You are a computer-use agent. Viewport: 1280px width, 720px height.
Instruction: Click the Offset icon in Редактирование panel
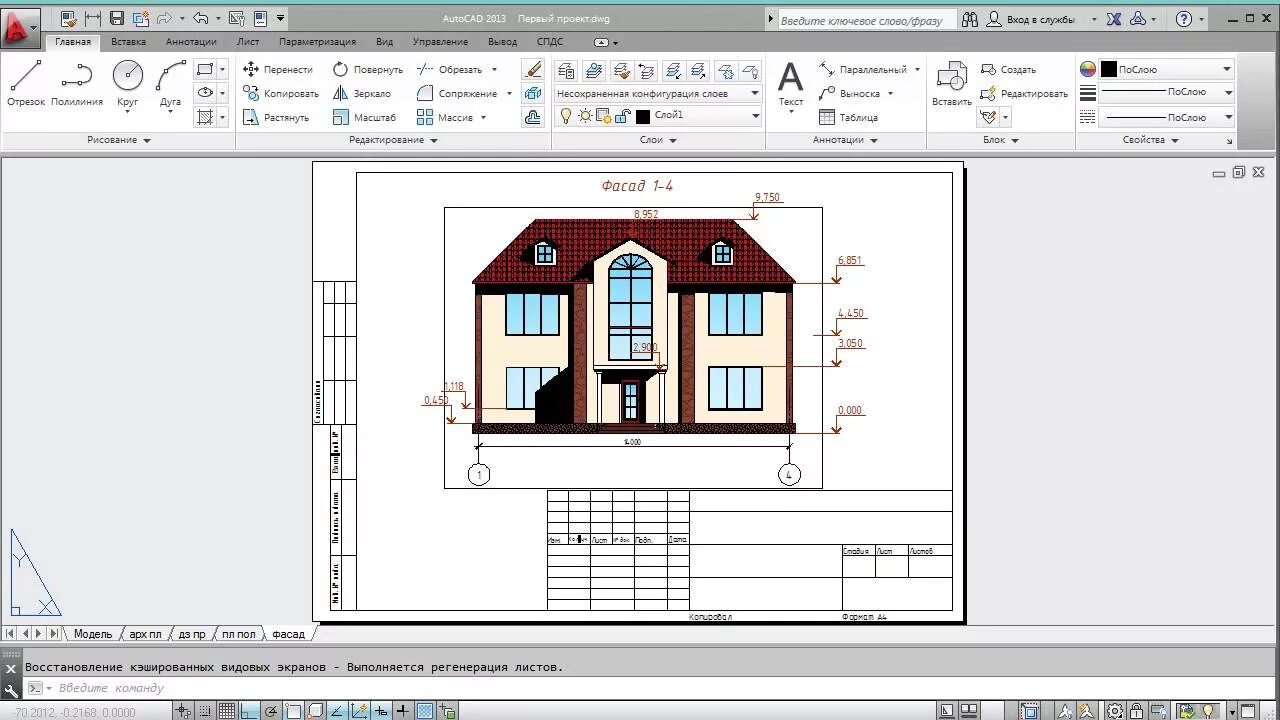pos(533,117)
